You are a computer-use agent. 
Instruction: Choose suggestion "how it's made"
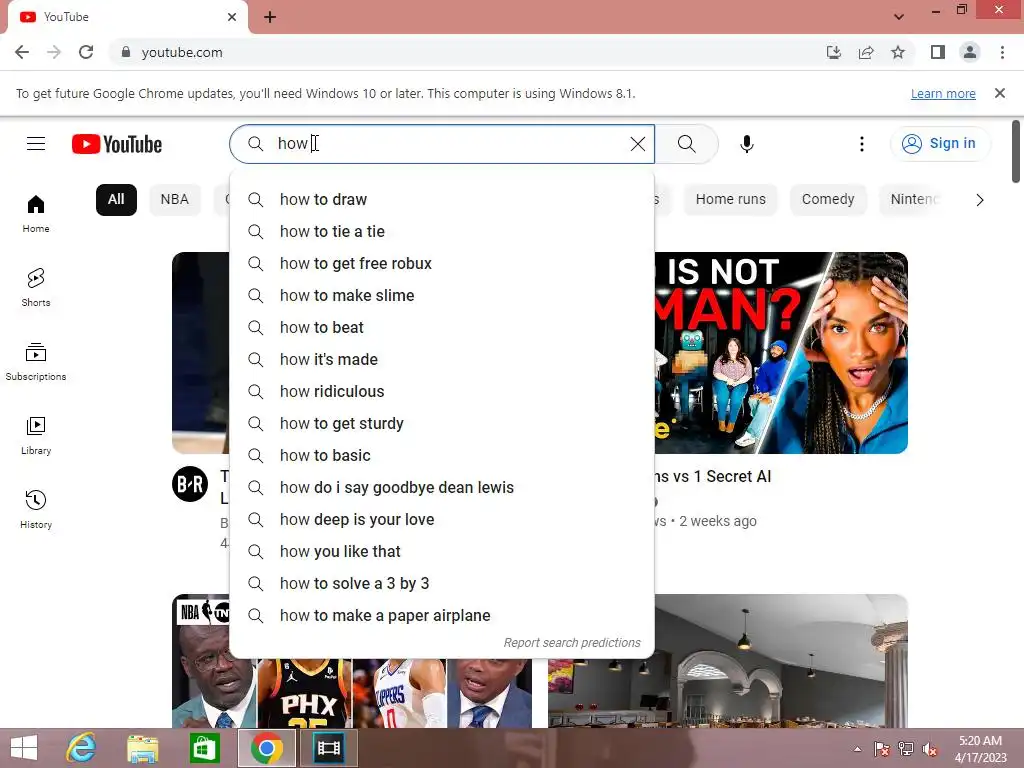442,359
